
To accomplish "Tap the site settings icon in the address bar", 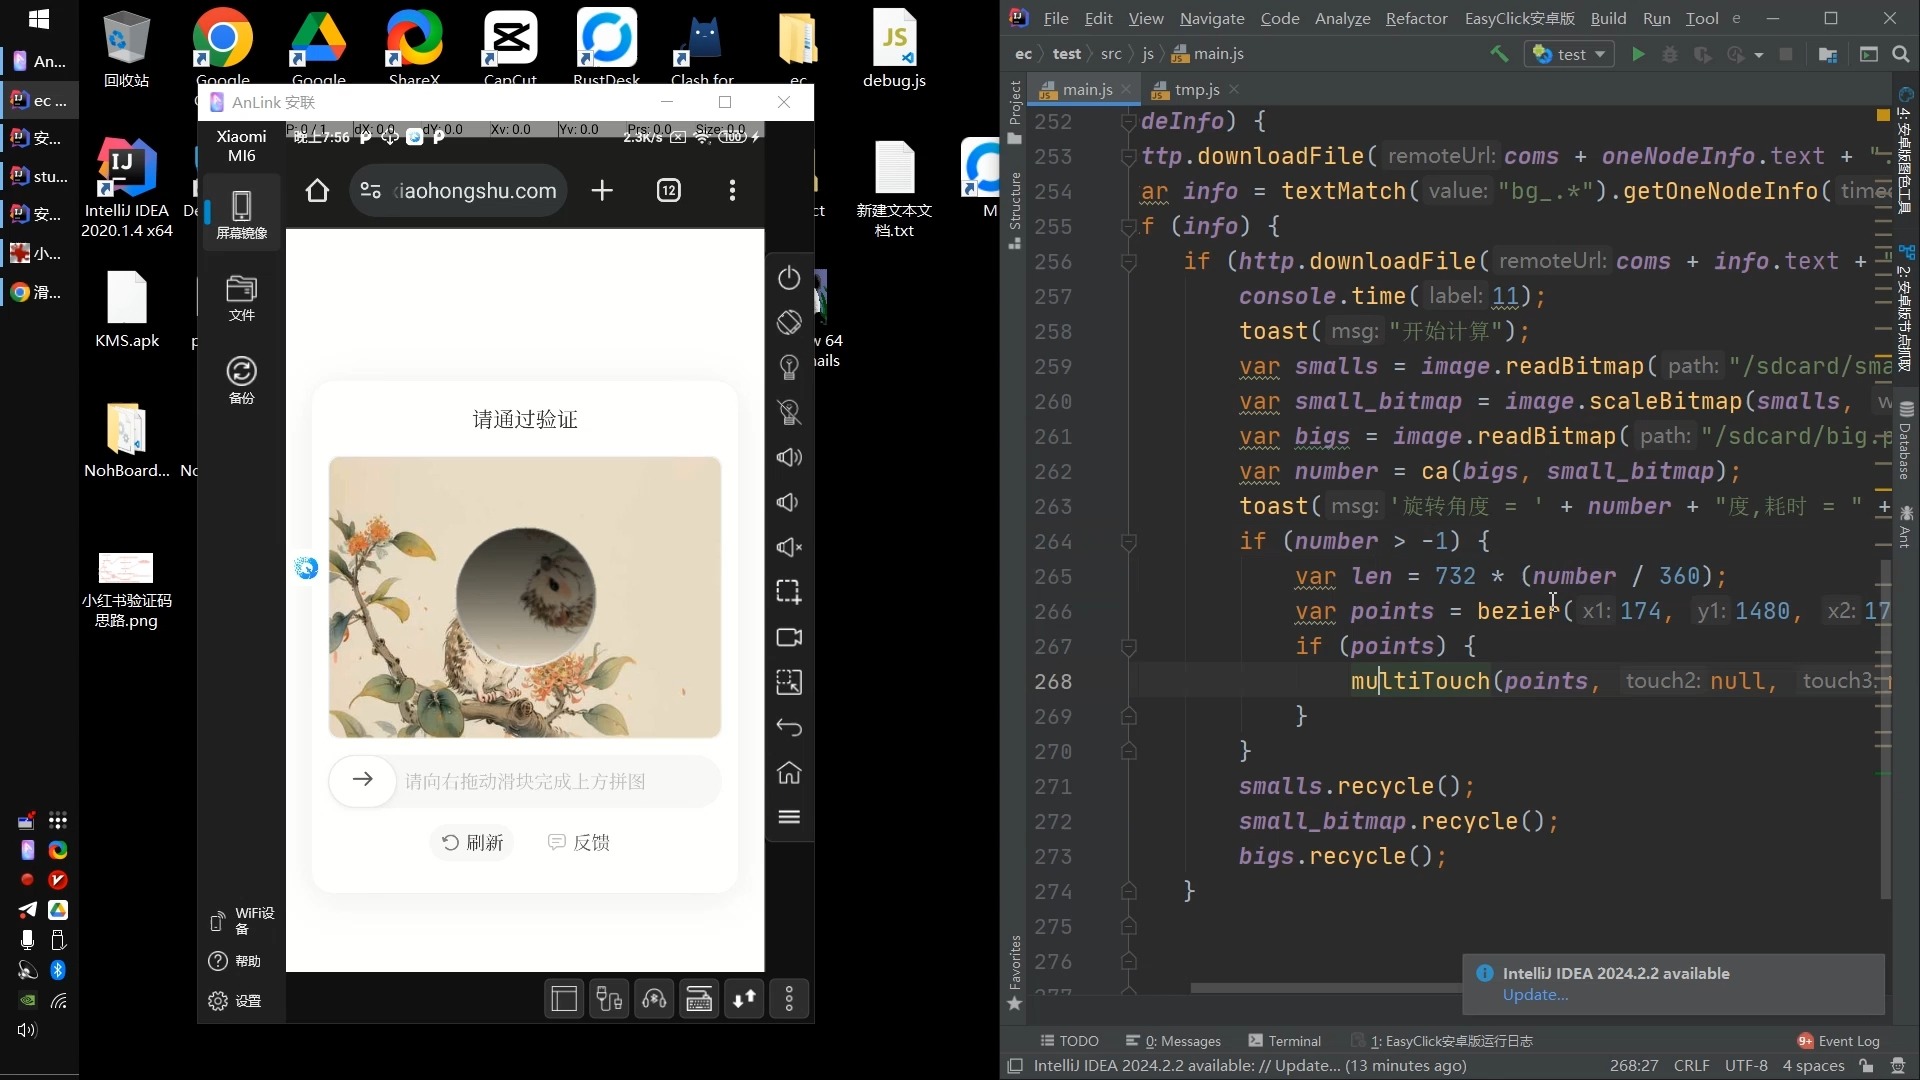I will click(x=370, y=190).
